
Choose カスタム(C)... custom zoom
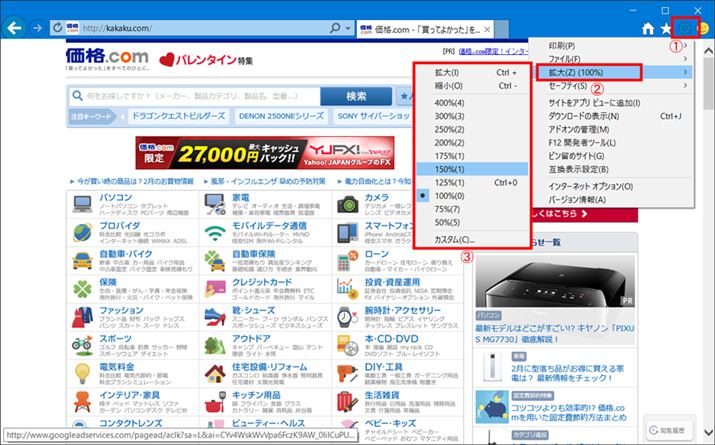pyautogui.click(x=472, y=239)
